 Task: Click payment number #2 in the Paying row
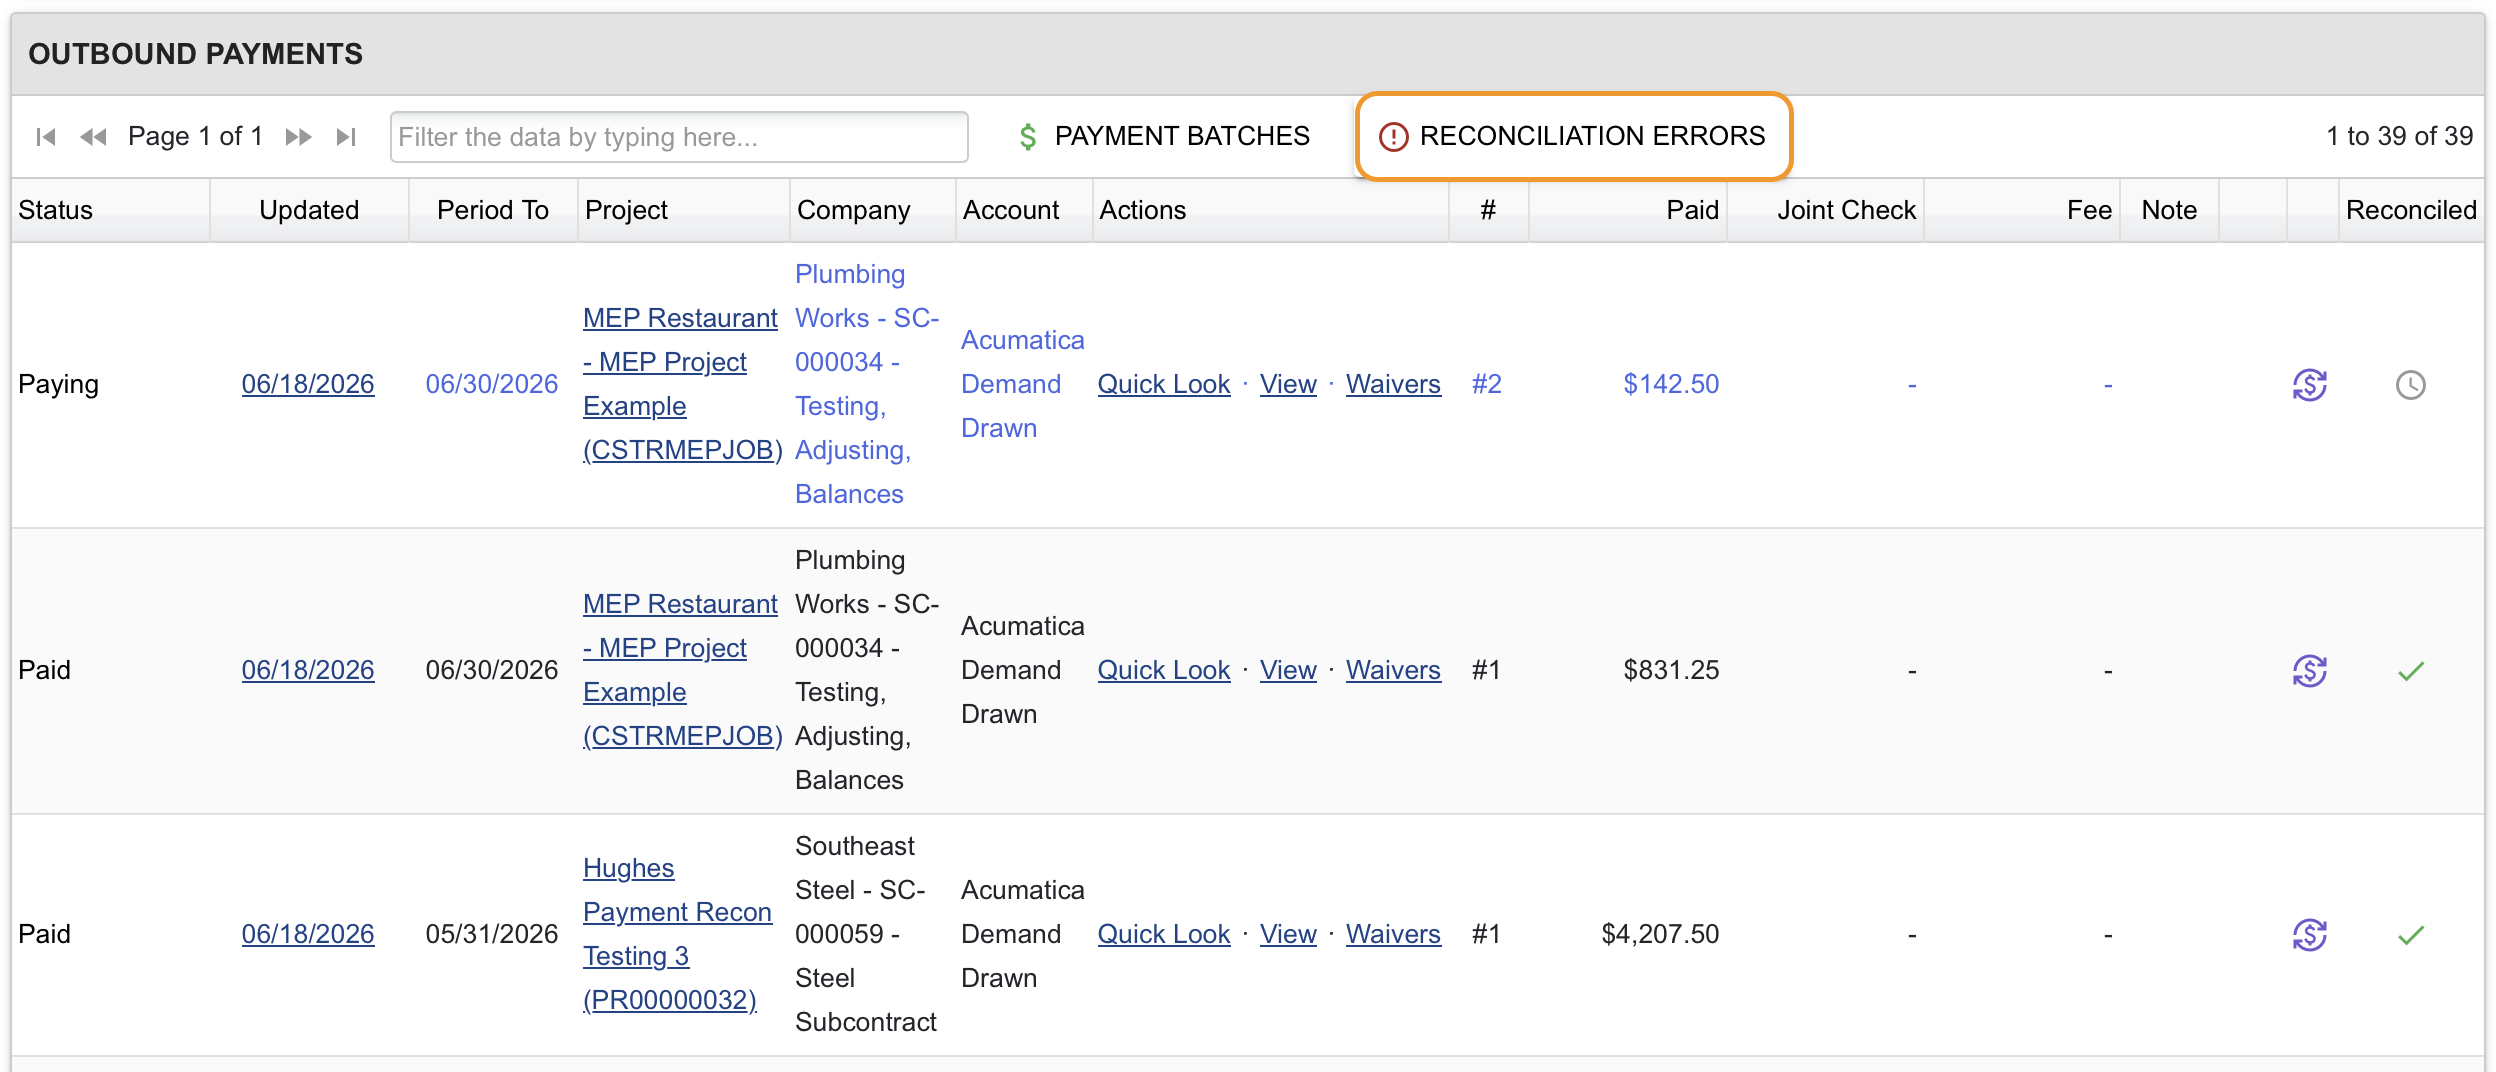(x=1487, y=384)
